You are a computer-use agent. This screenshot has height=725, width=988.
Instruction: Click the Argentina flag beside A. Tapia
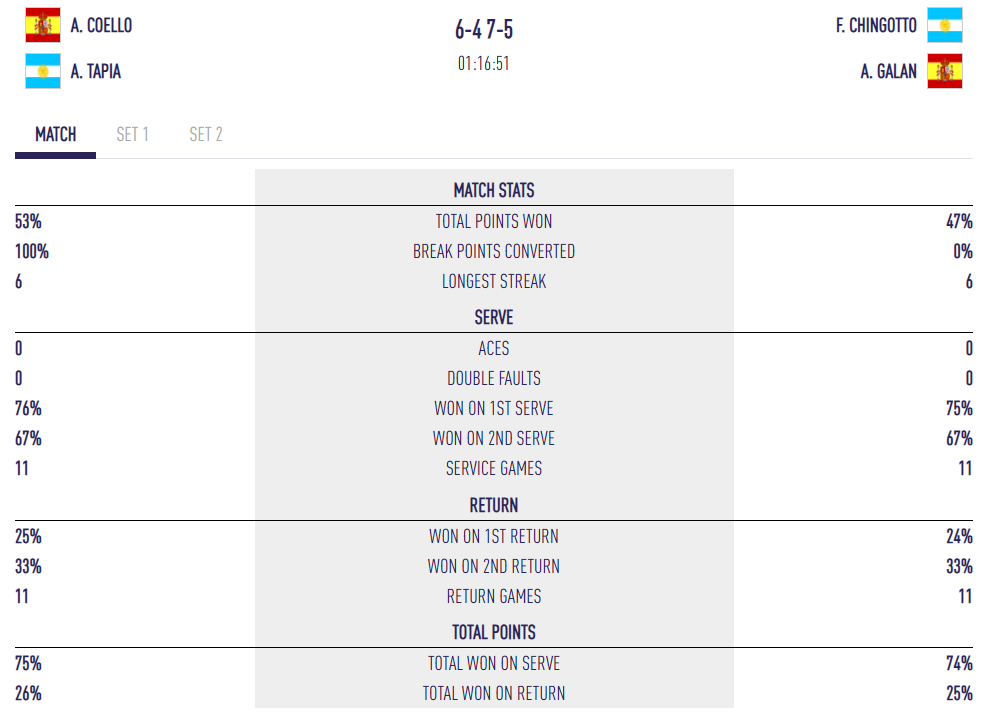(x=43, y=71)
